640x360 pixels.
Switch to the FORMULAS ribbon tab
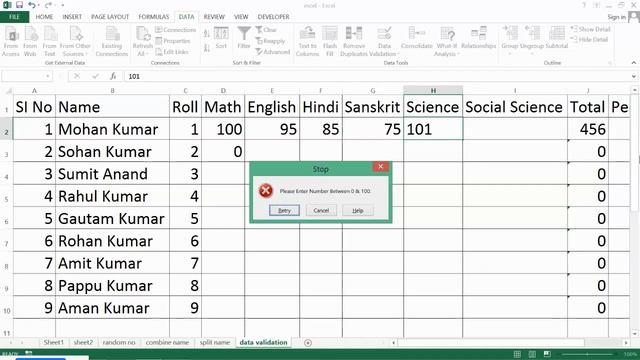[x=153, y=17]
